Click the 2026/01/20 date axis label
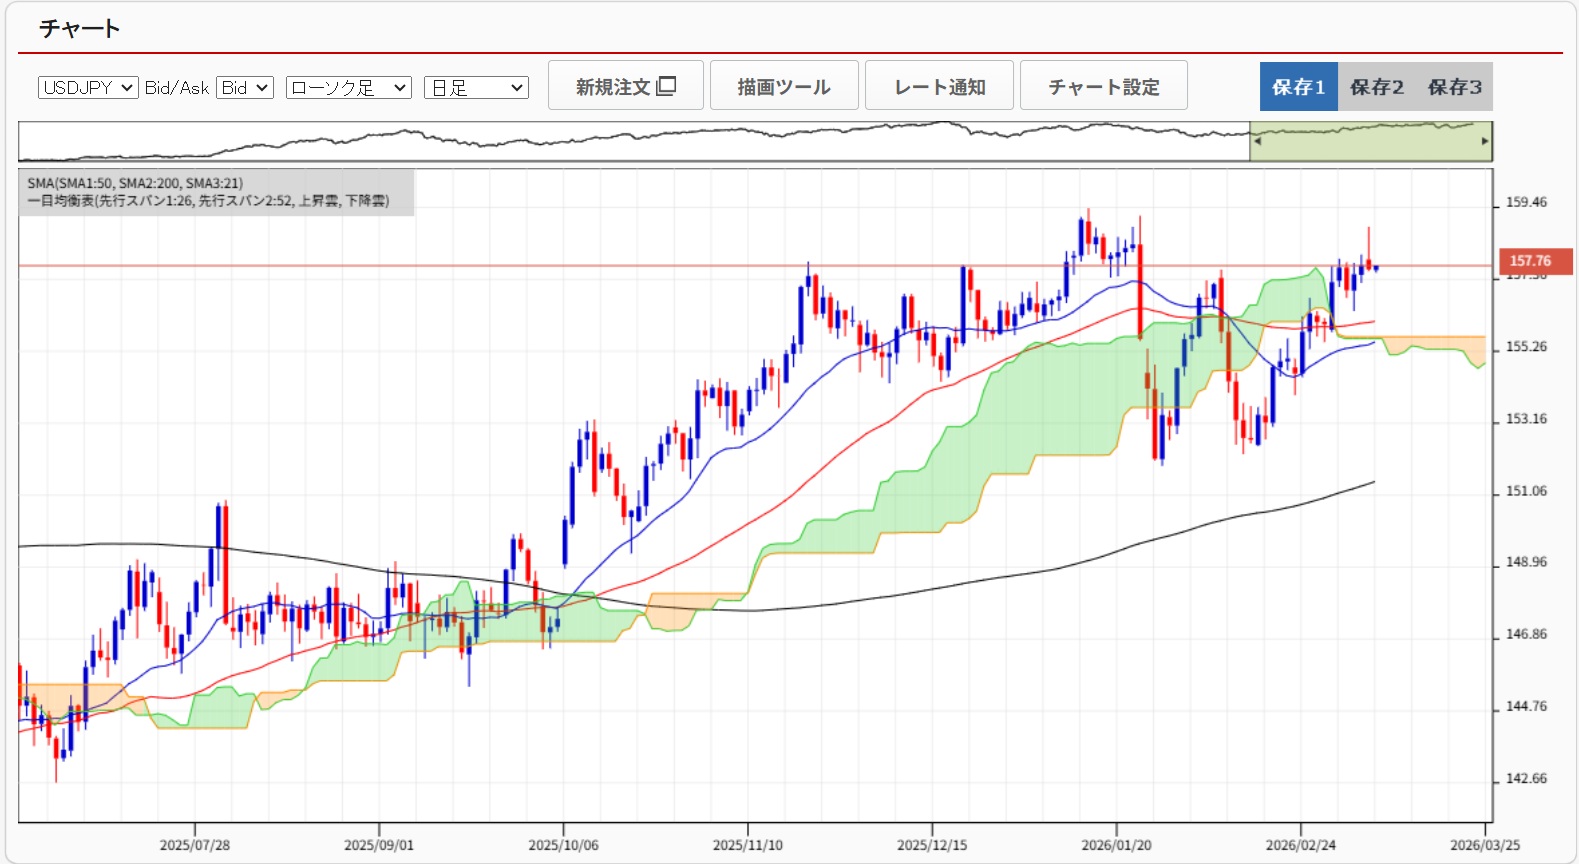 click(x=1116, y=845)
